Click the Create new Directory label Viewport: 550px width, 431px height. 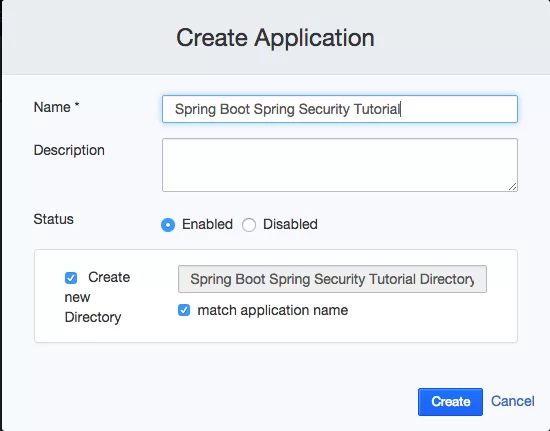[x=98, y=297]
